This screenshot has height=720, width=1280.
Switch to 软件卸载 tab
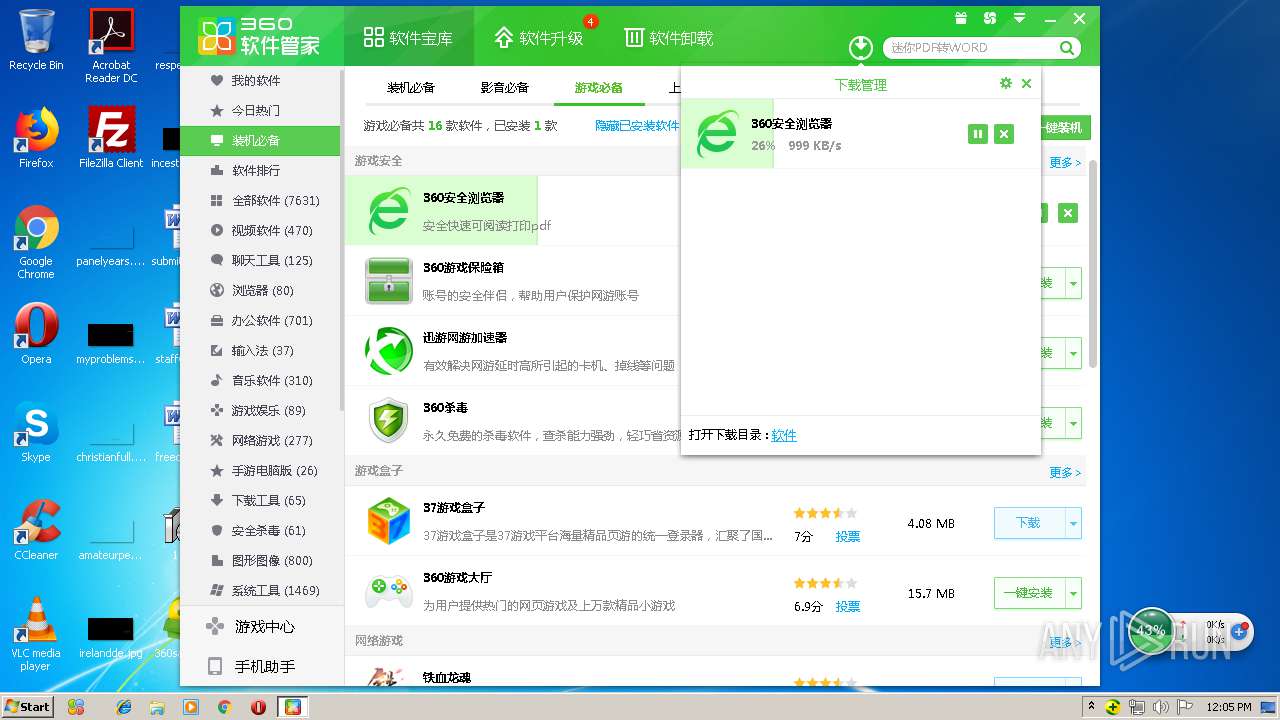[x=669, y=38]
